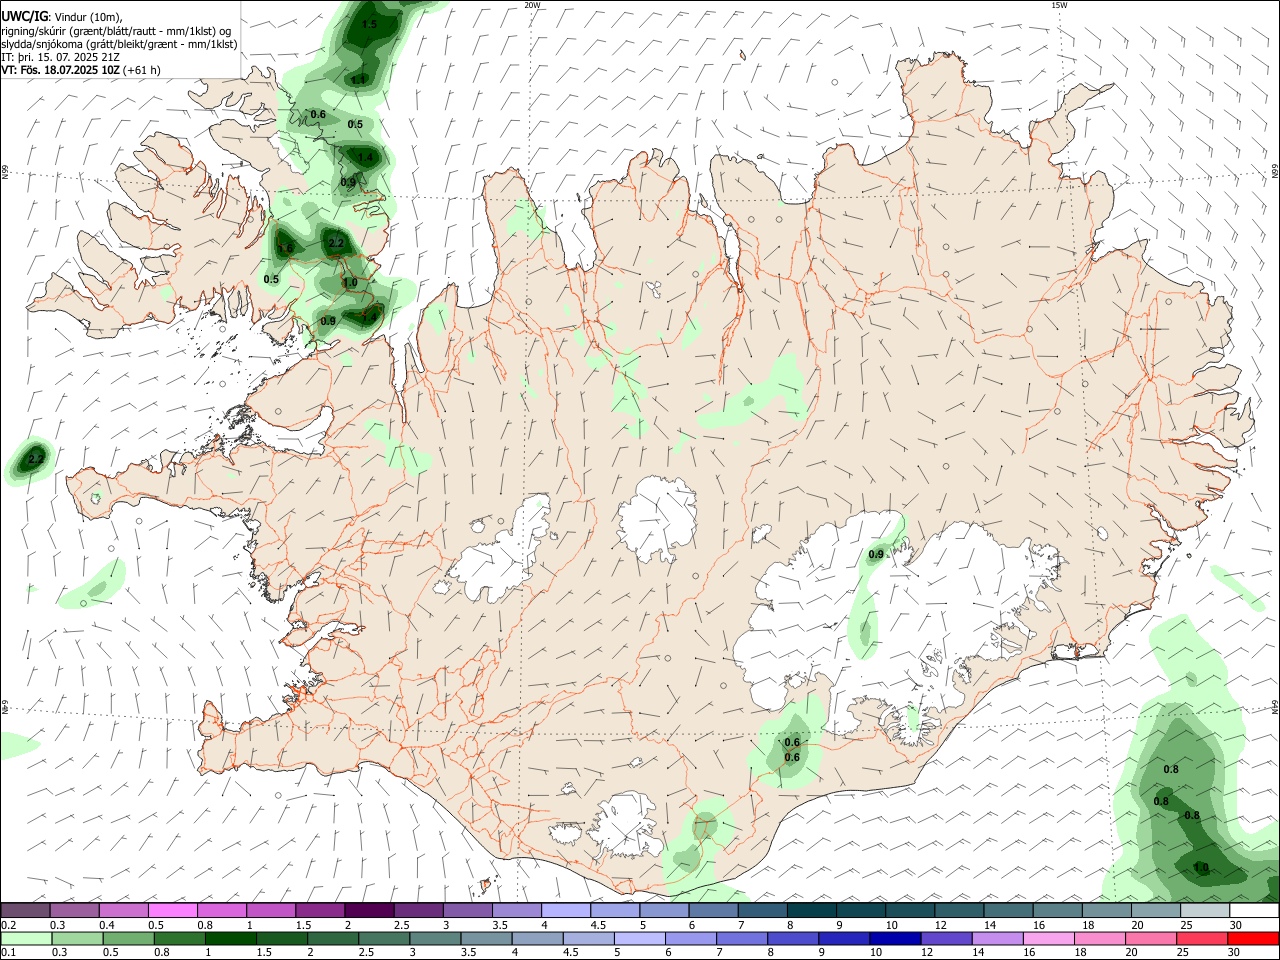Screen dimensions: 1280x960
Task: Select the darkest green swatch labeled 1 in lower legend
Action: coord(229,938)
